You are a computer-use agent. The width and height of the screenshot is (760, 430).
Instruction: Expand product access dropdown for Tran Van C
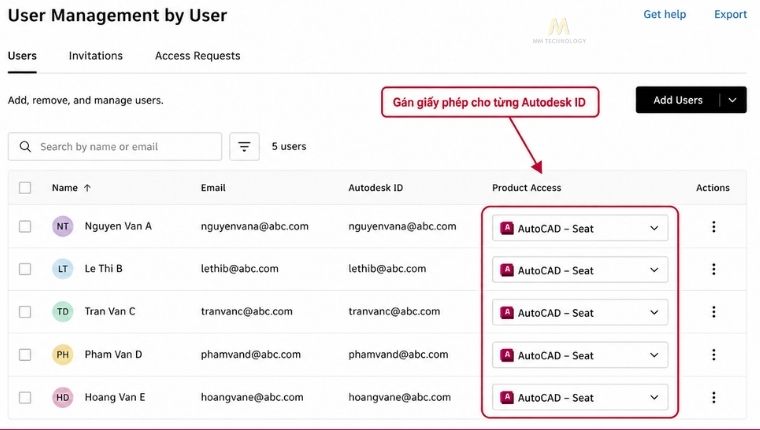pyautogui.click(x=580, y=313)
